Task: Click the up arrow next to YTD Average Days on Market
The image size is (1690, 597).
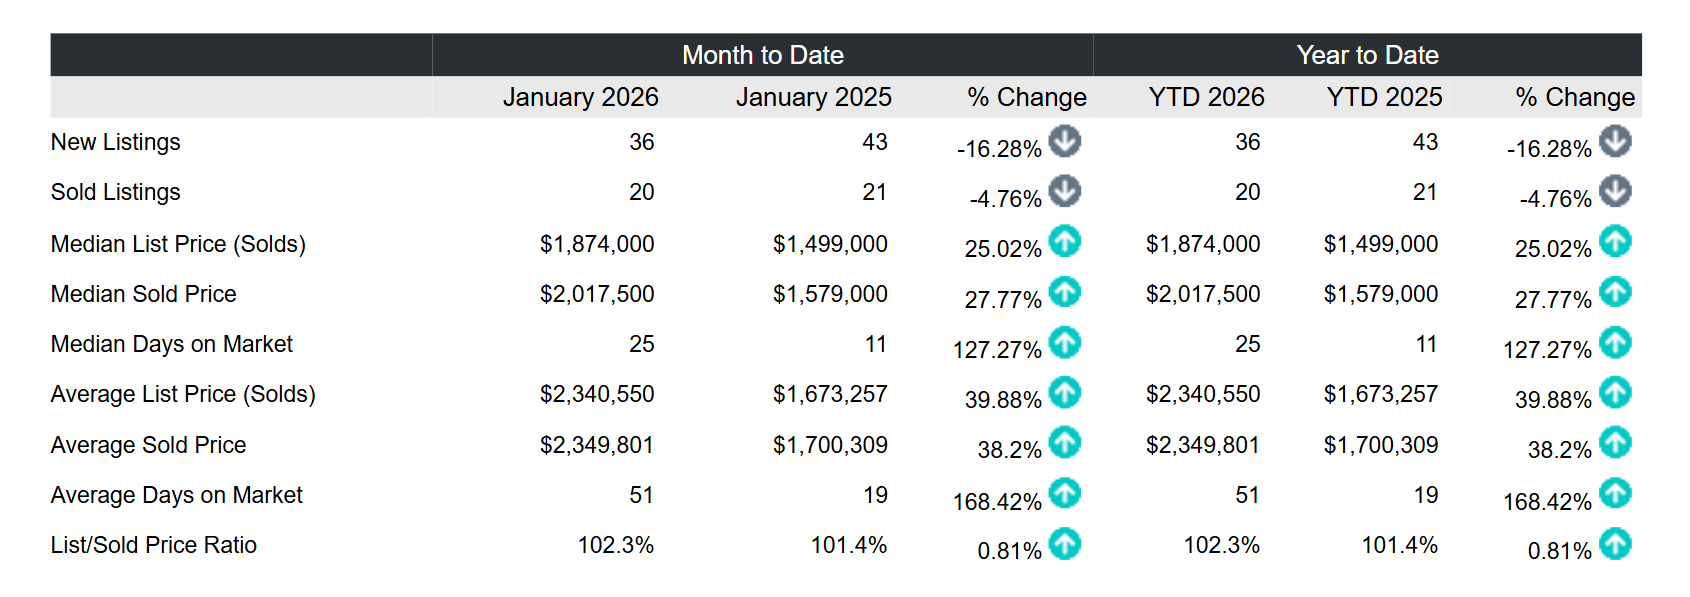Action: click(1614, 493)
